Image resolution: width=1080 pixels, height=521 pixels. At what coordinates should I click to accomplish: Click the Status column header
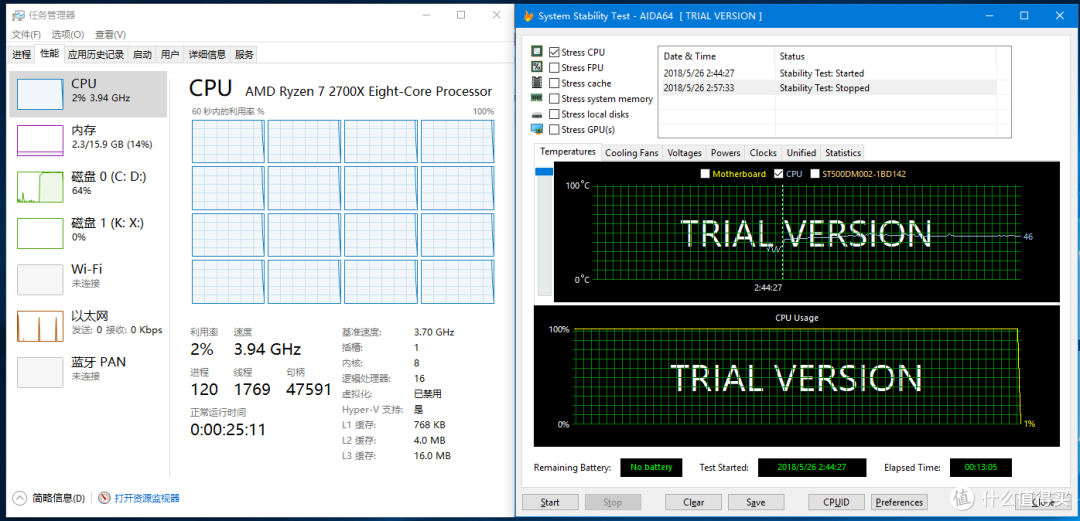[x=886, y=57]
